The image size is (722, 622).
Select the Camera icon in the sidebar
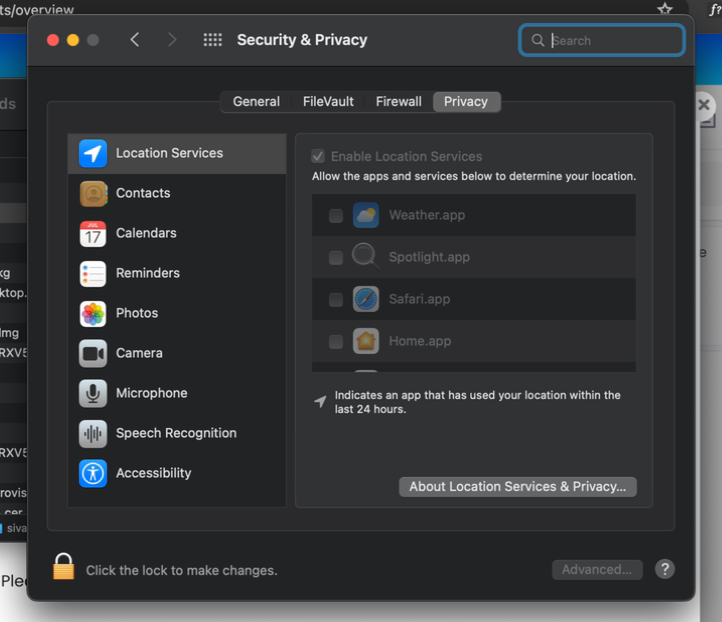(x=93, y=354)
